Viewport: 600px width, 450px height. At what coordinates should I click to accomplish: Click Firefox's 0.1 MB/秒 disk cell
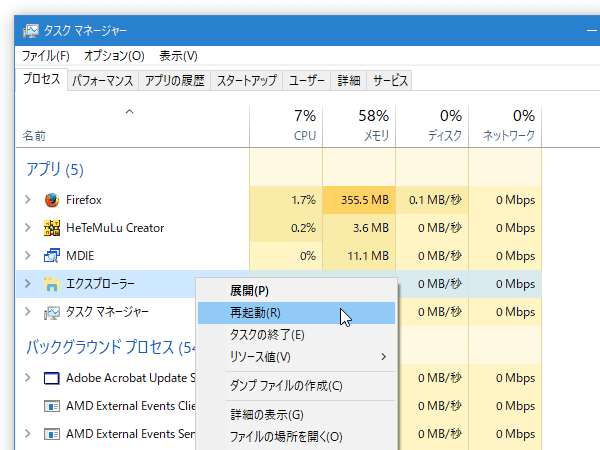point(432,200)
